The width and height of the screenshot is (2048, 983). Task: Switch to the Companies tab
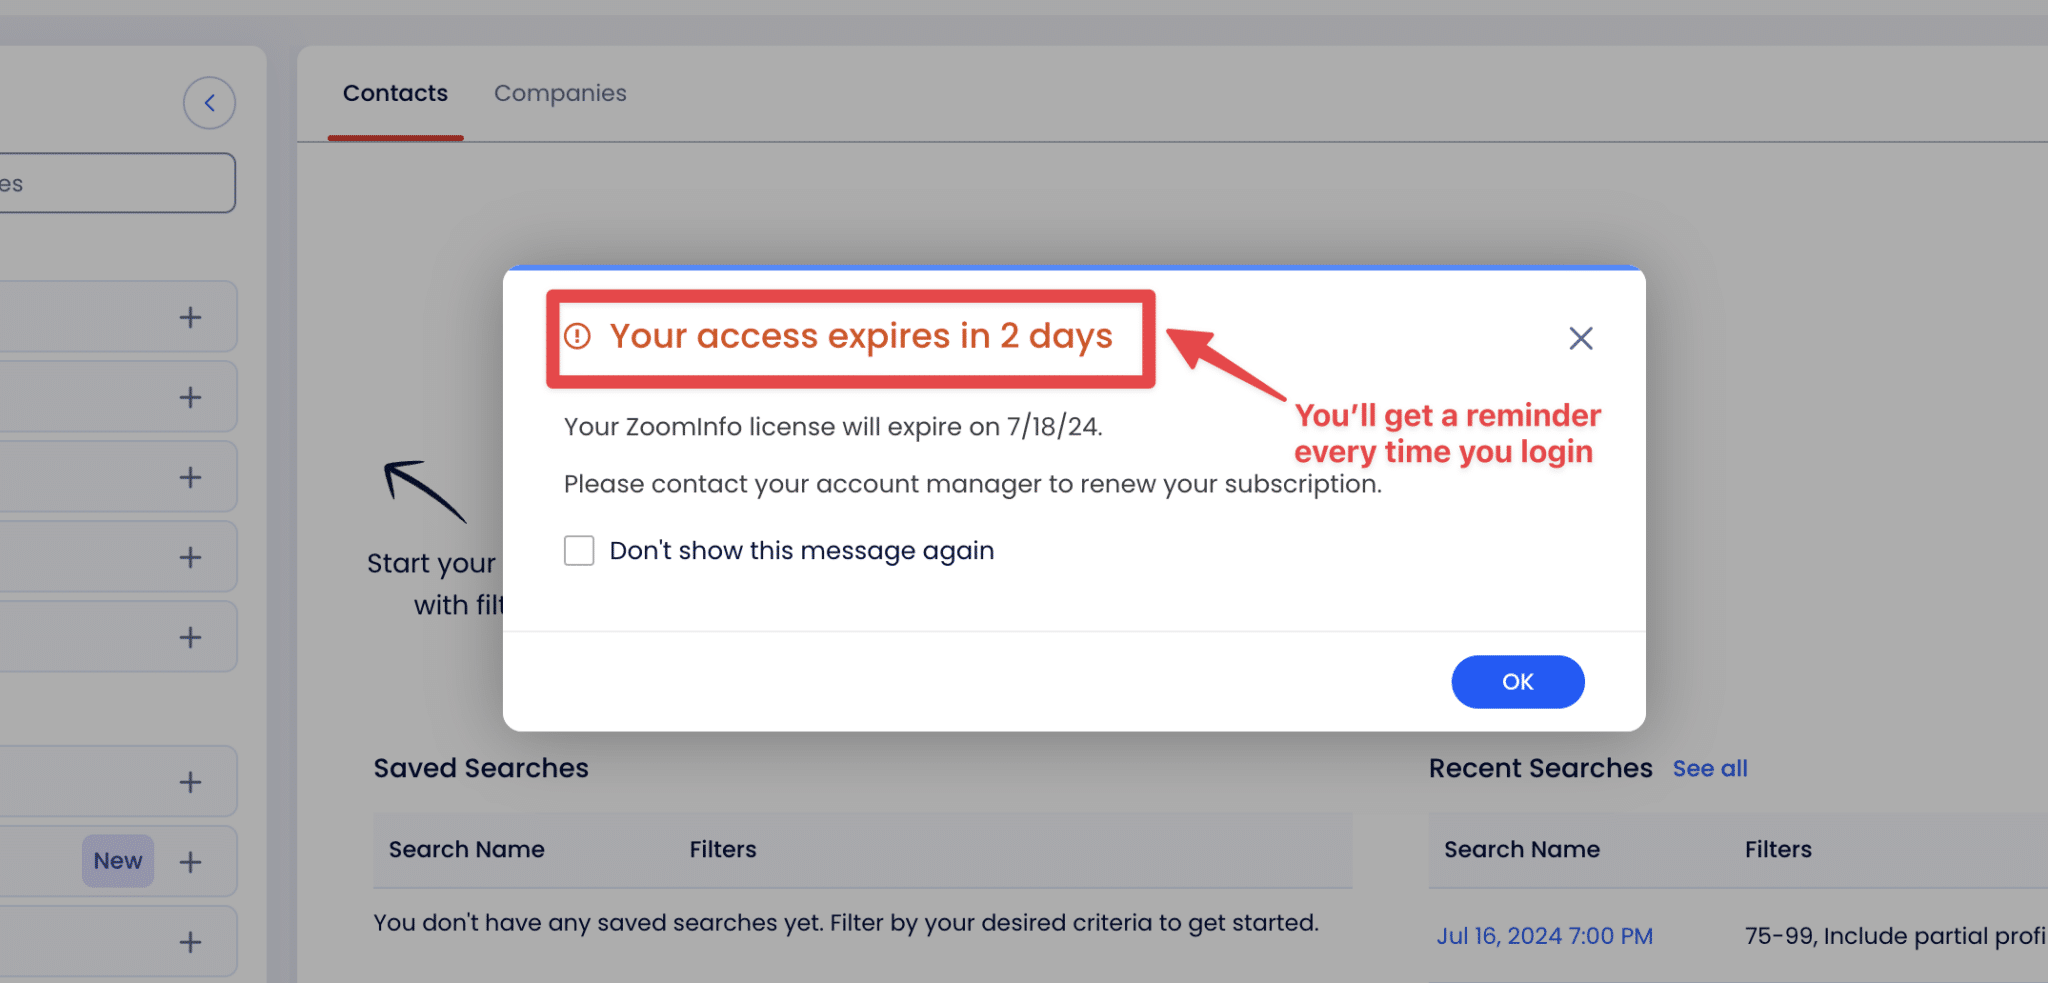[560, 93]
